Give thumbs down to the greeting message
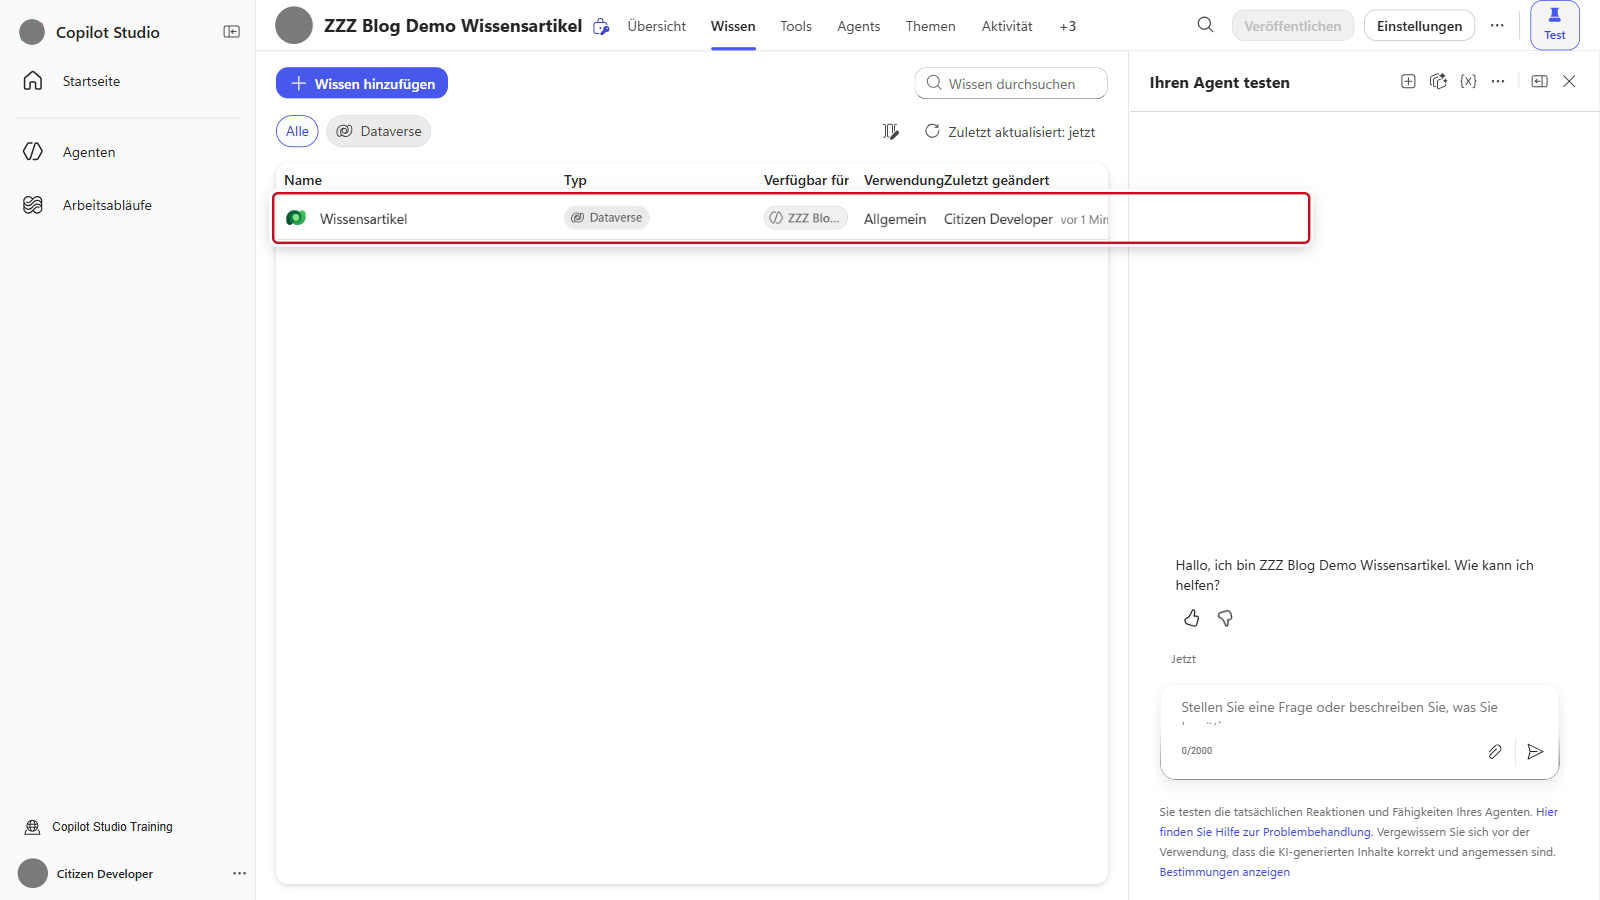Screen dimensions: 1600x900 click(x=1225, y=619)
